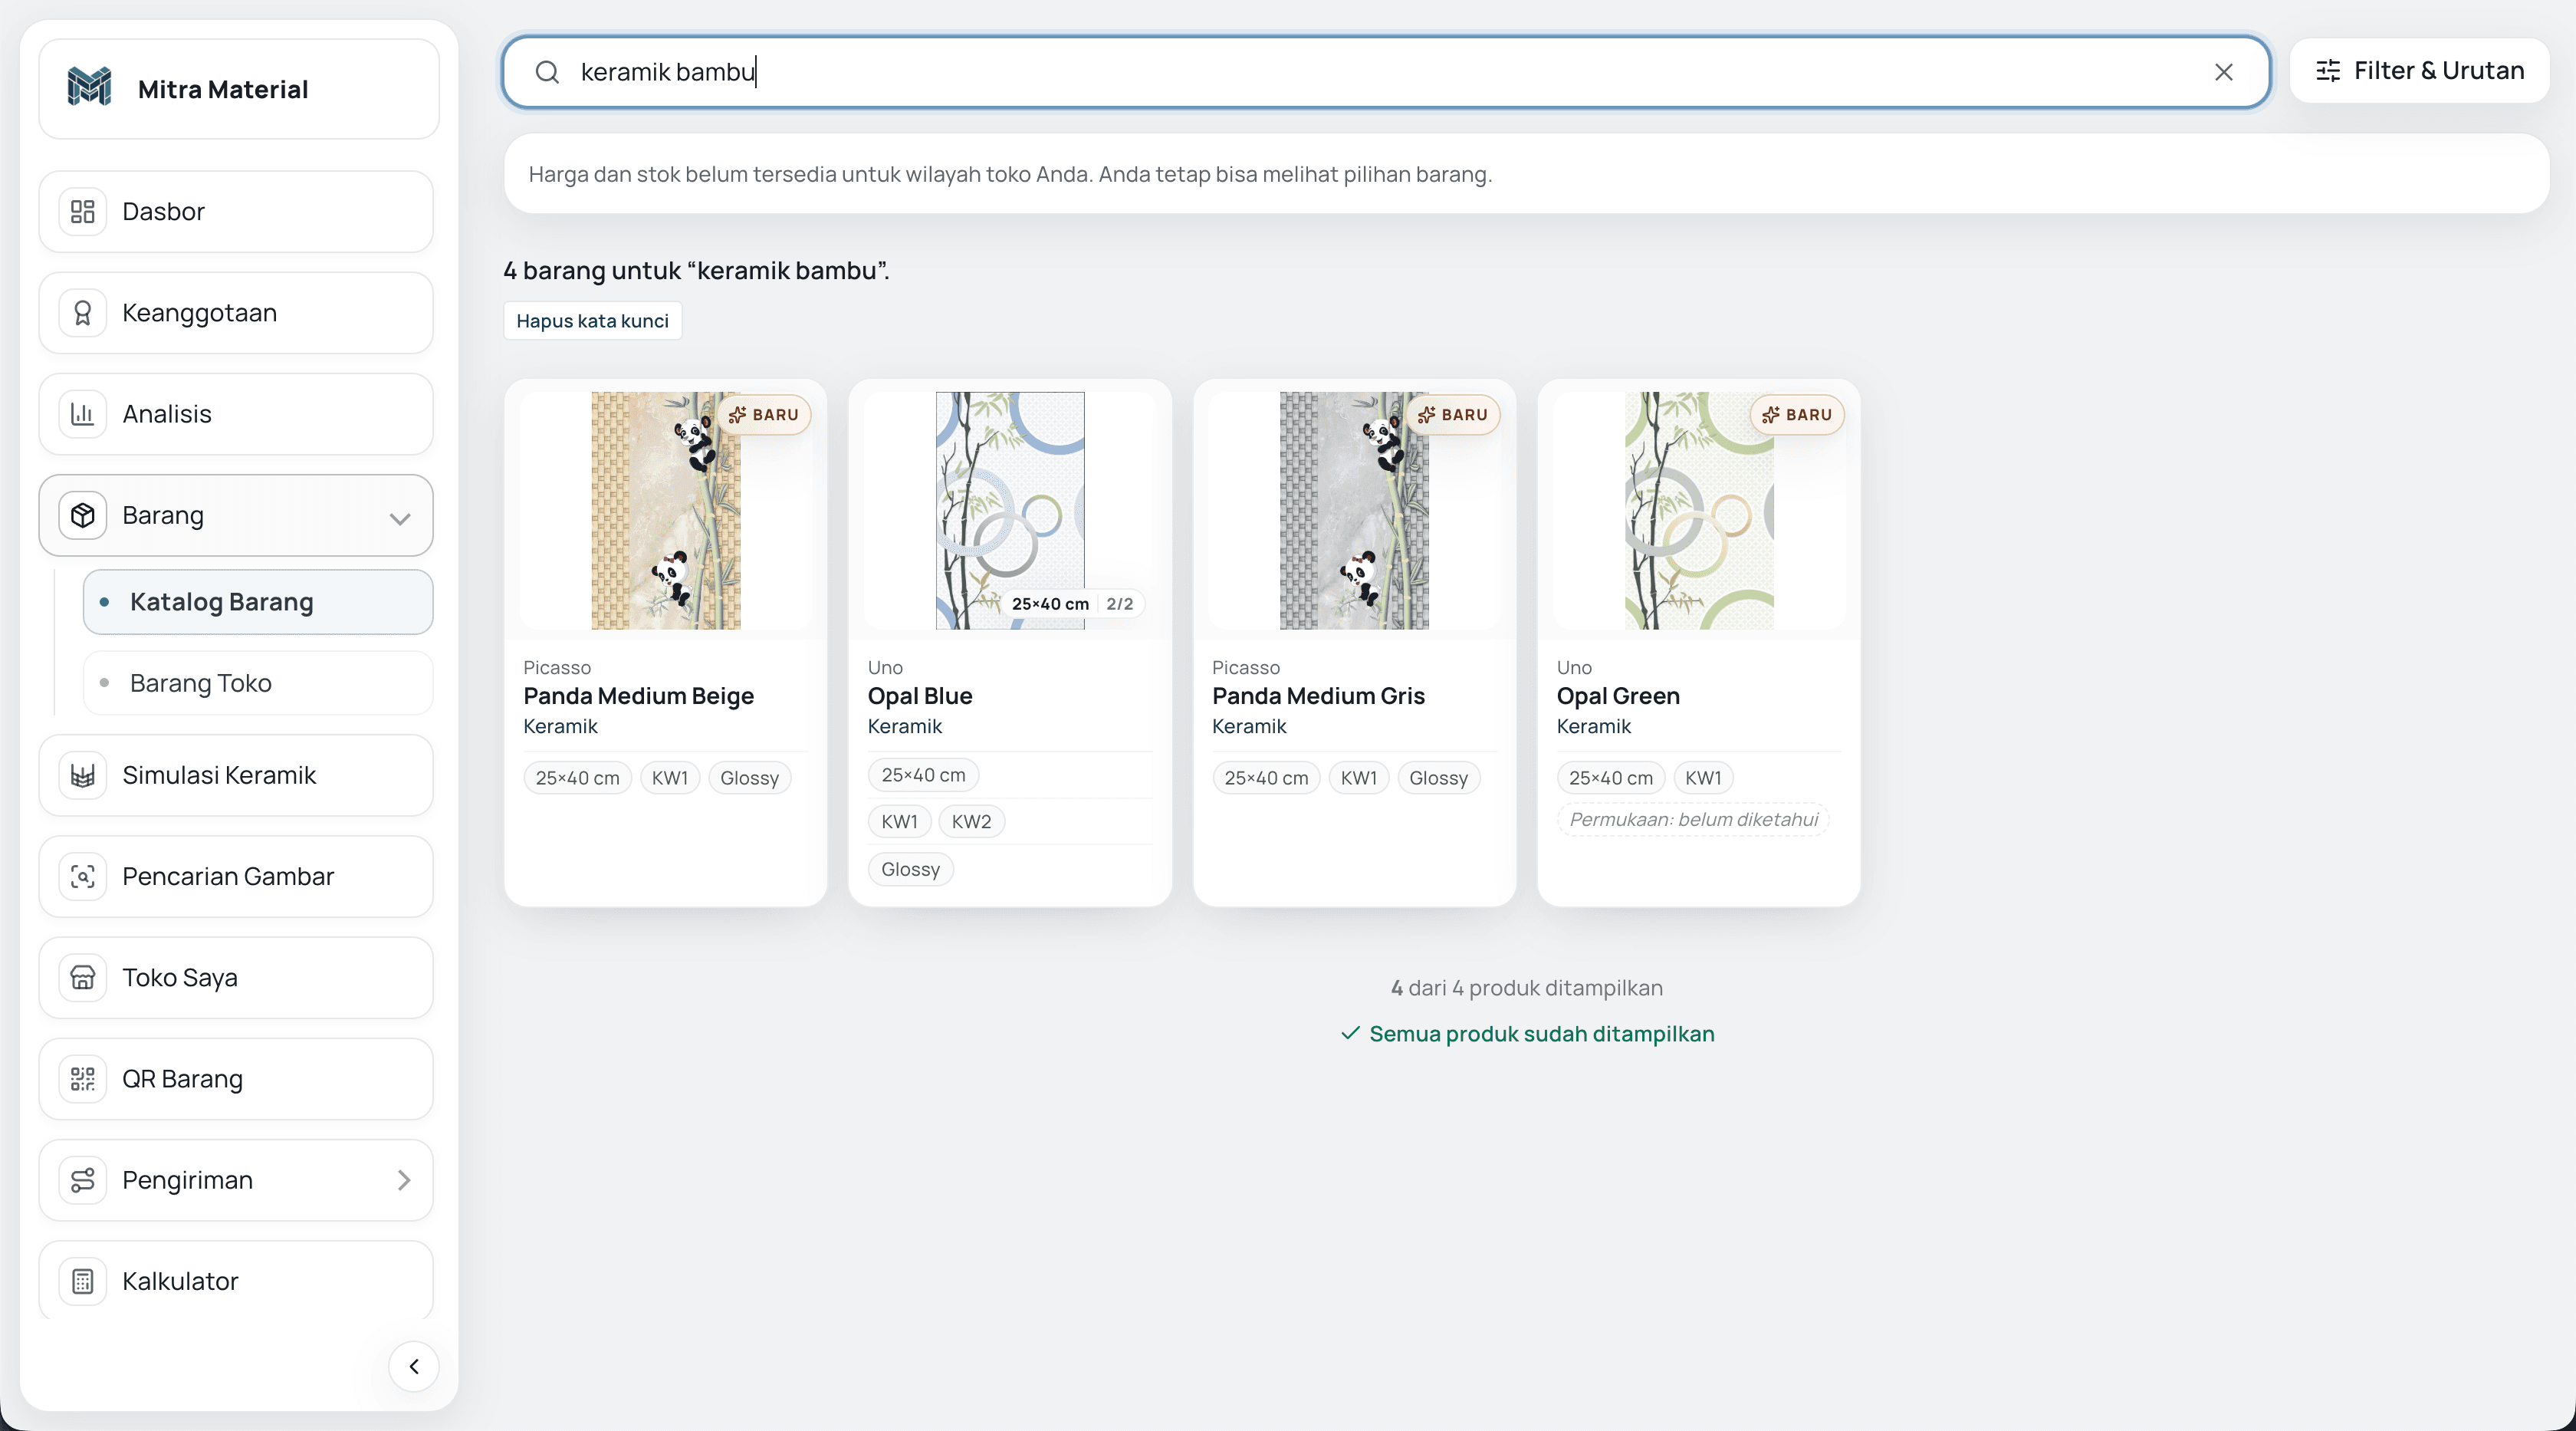The image size is (2576, 1431).
Task: Click the Kalkulator icon
Action: (83, 1281)
